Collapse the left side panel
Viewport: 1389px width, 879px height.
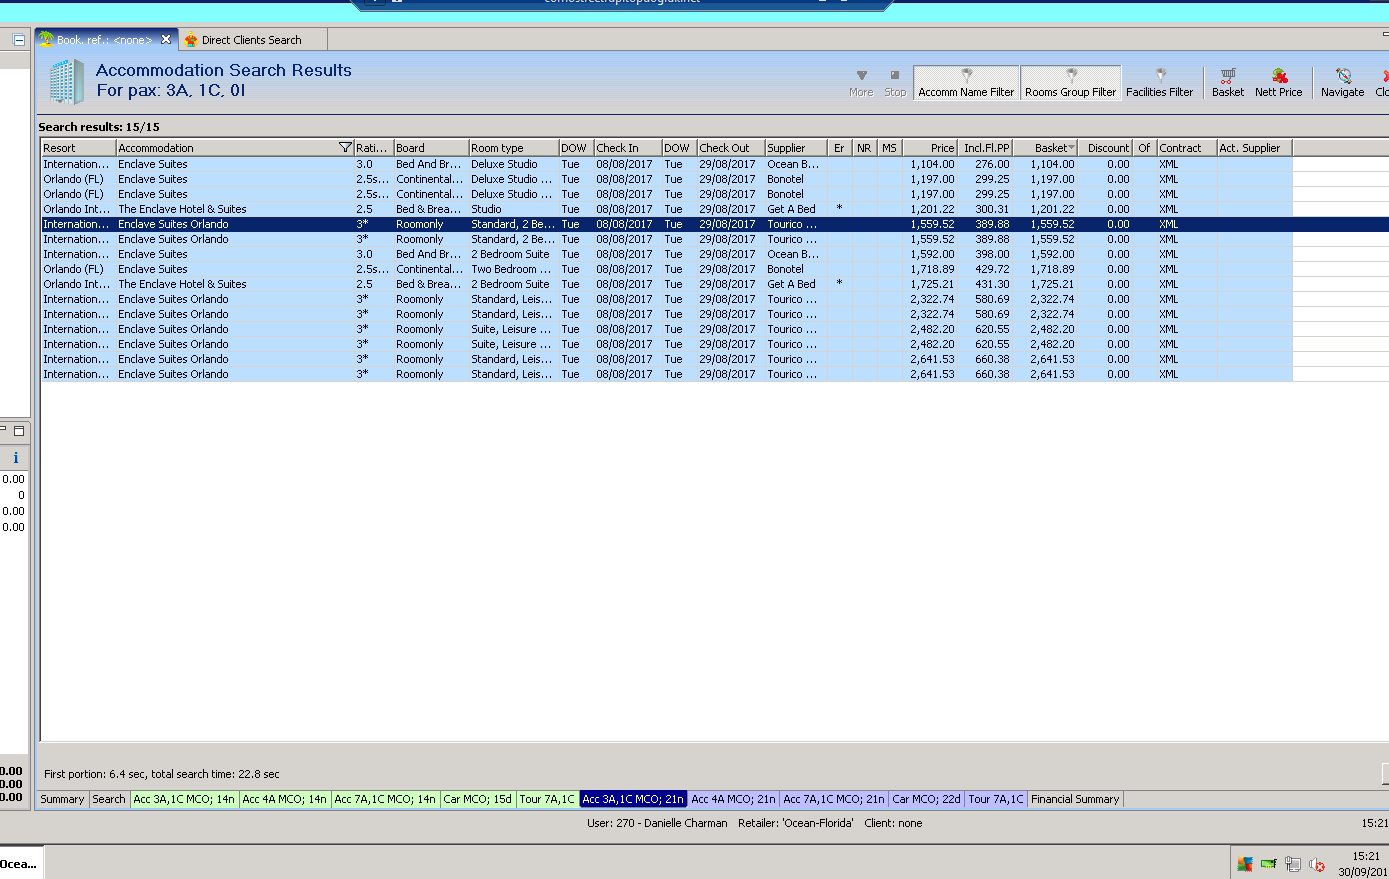(18, 40)
